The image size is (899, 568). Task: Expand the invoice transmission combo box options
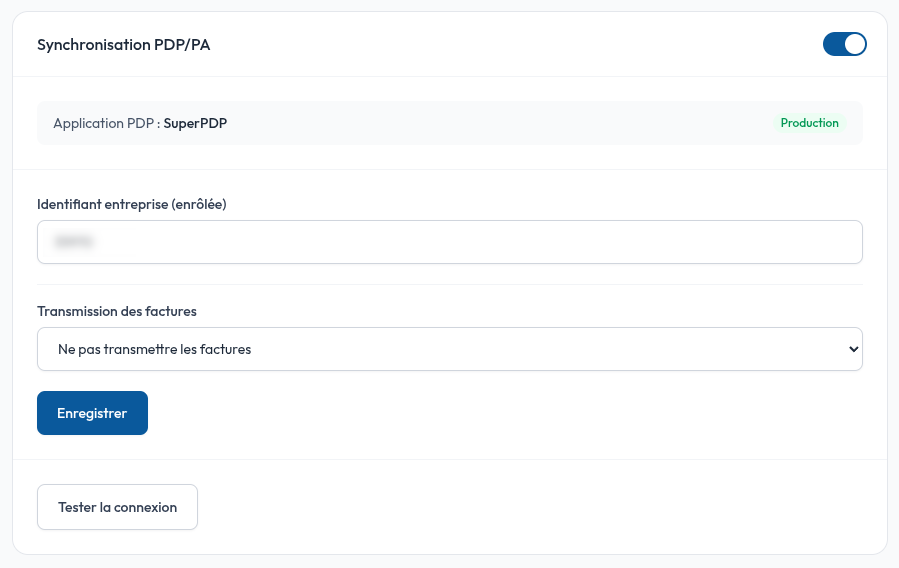pos(450,349)
